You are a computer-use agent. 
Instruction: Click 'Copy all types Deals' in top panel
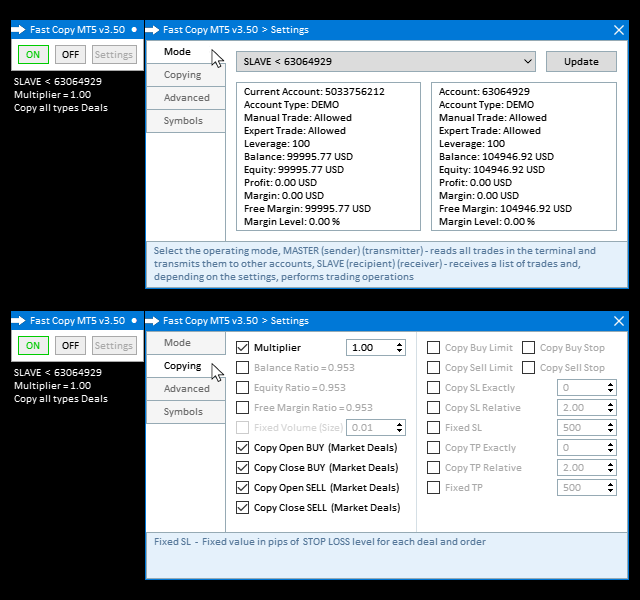(x=61, y=108)
